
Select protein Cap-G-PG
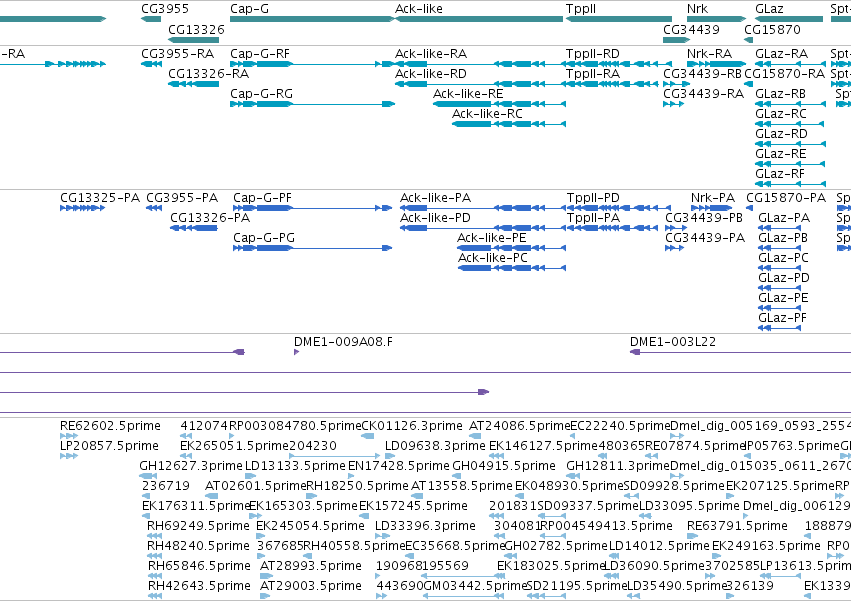click(x=313, y=248)
